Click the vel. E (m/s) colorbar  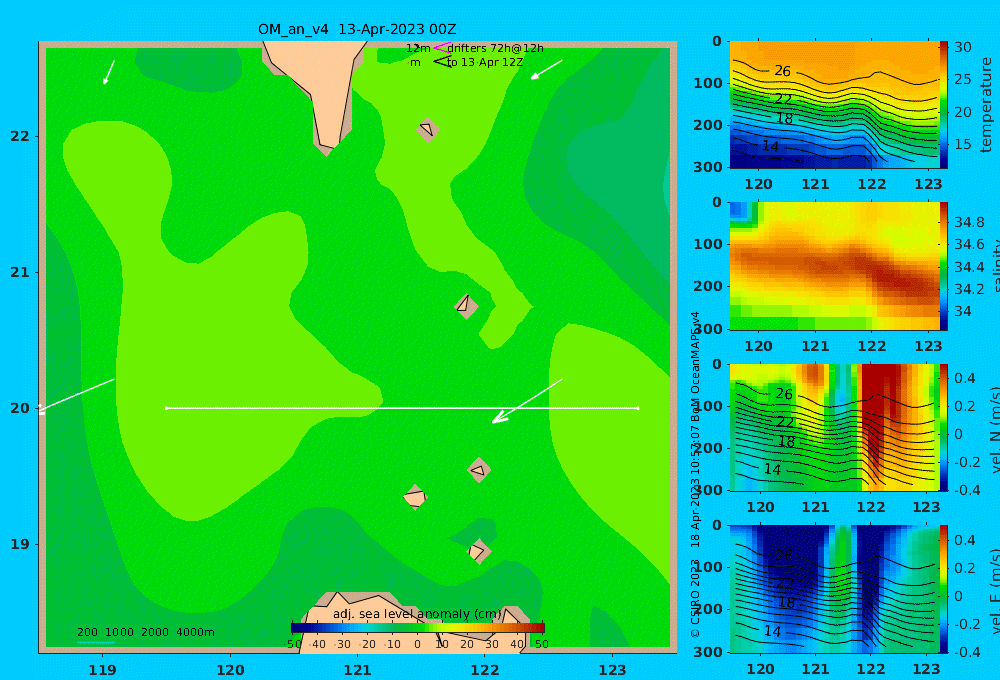943,589
